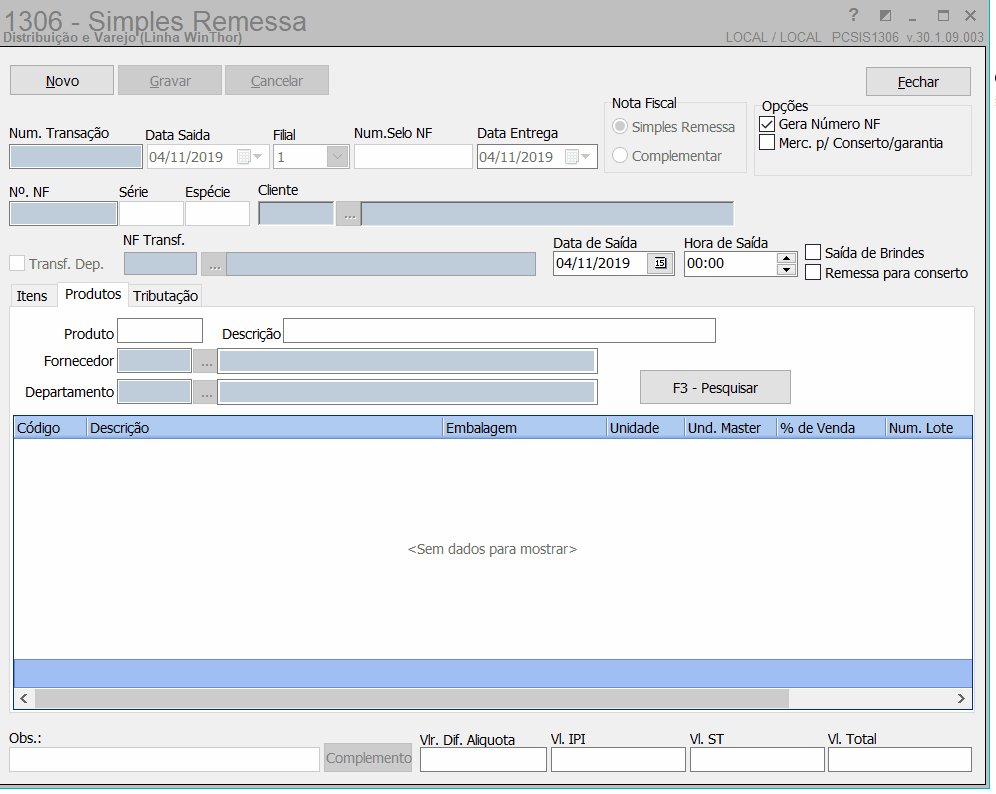The image size is (996, 794).
Task: Click the Fechar button
Action: coord(918,82)
